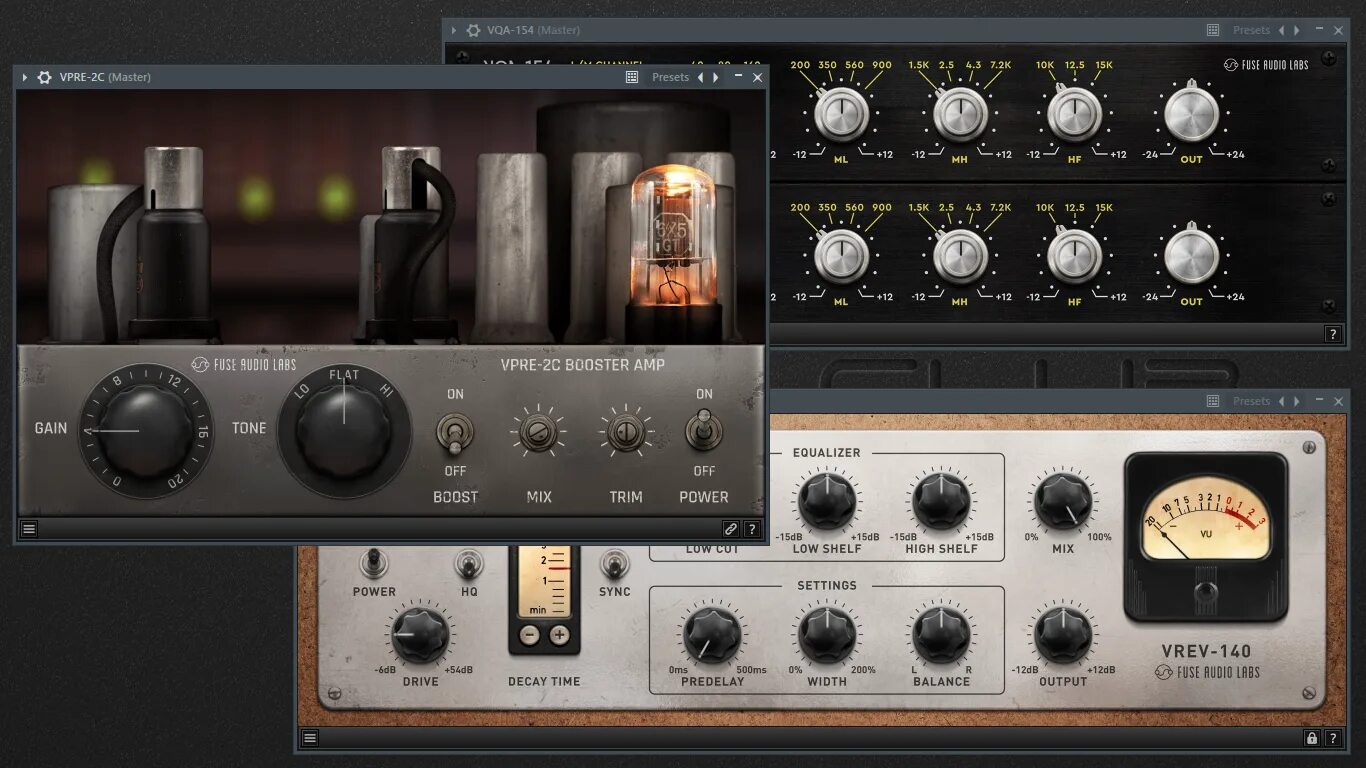The height and width of the screenshot is (768, 1366).
Task: Click the VREV-140 WIDTH knob
Action: 827,634
